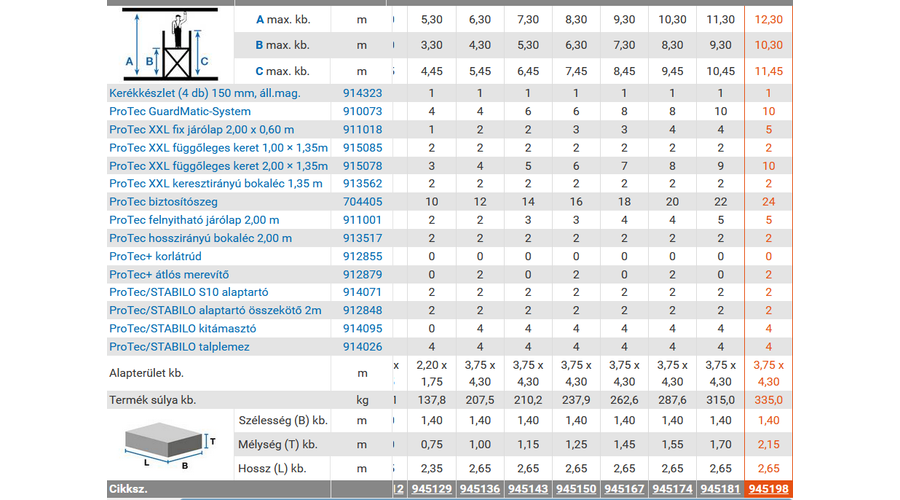Select the highlighted 24 biztosítószeg quantity
The image size is (900, 500).
click(769, 202)
